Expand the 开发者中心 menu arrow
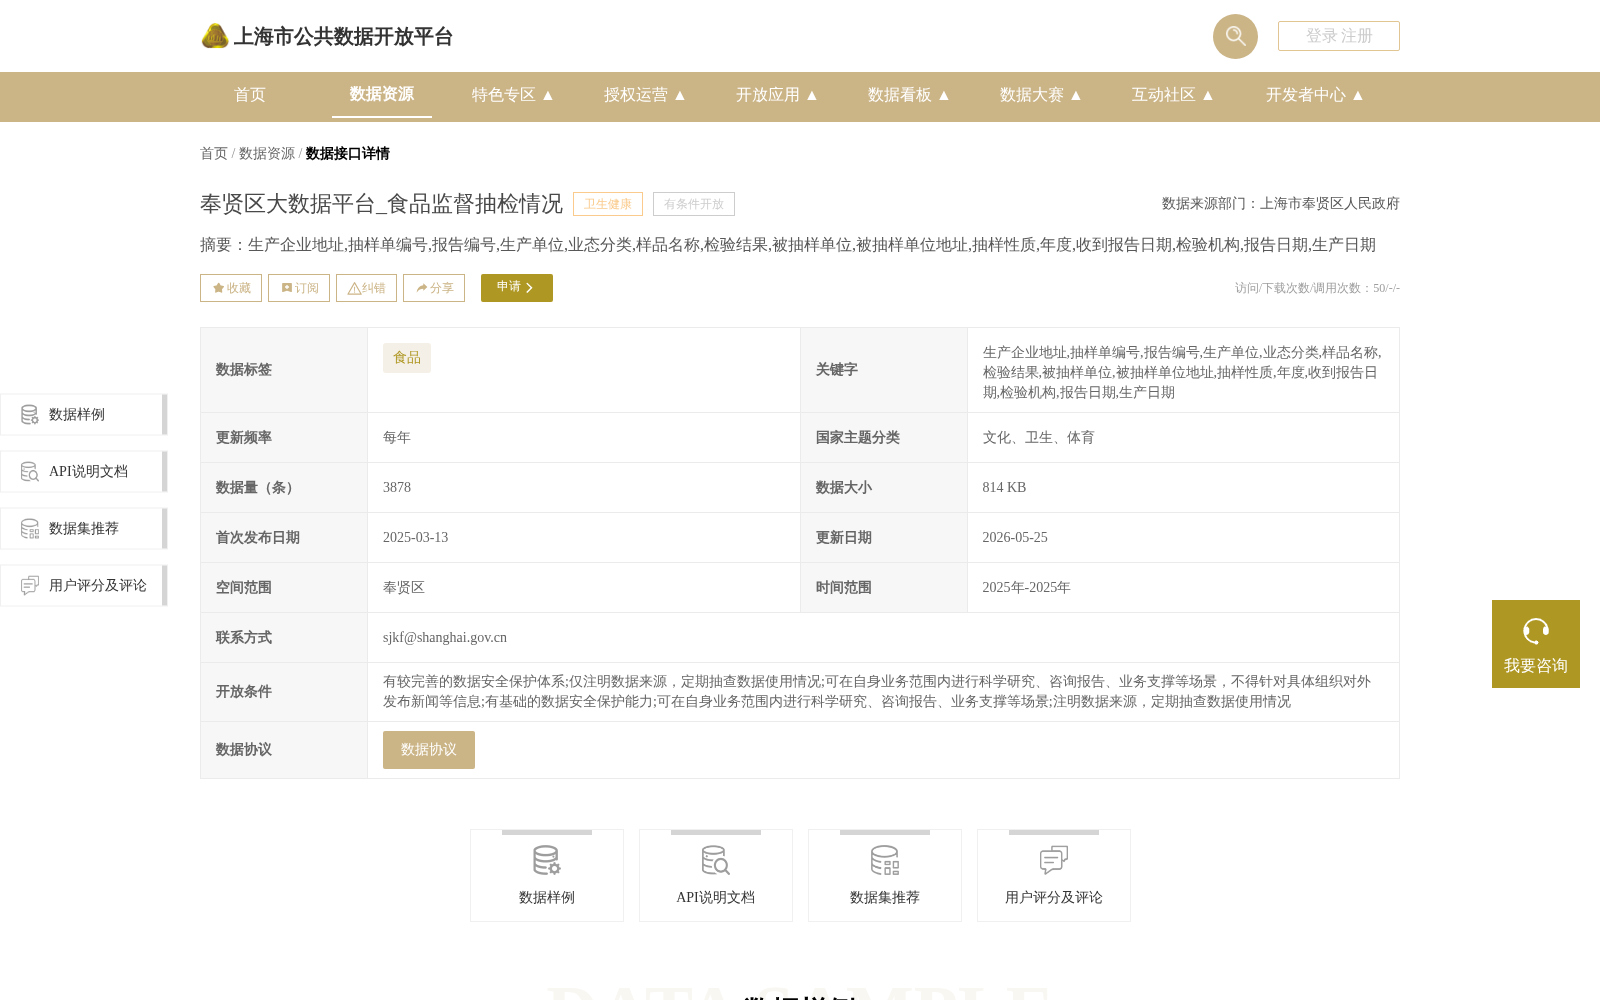This screenshot has width=1600, height=1000. (1358, 95)
